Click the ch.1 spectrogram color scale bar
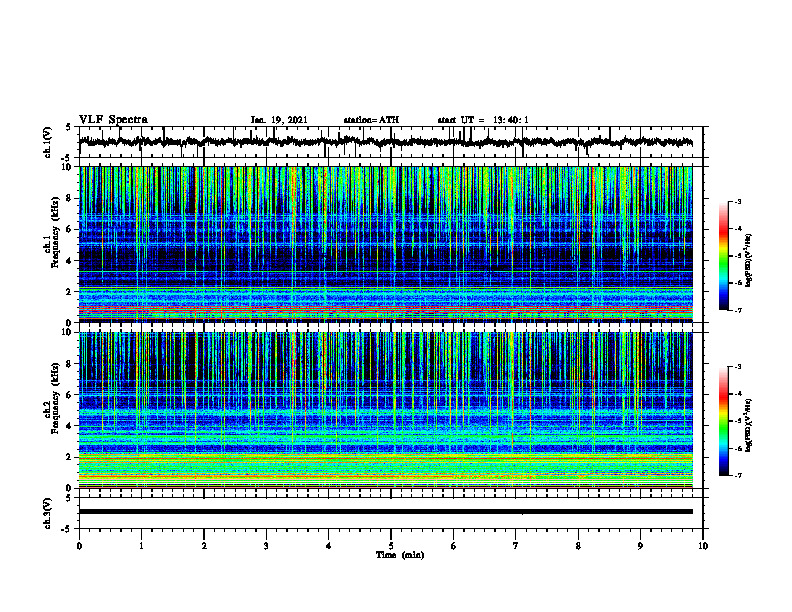Viewport: 792px width, 612px height. (x=723, y=256)
